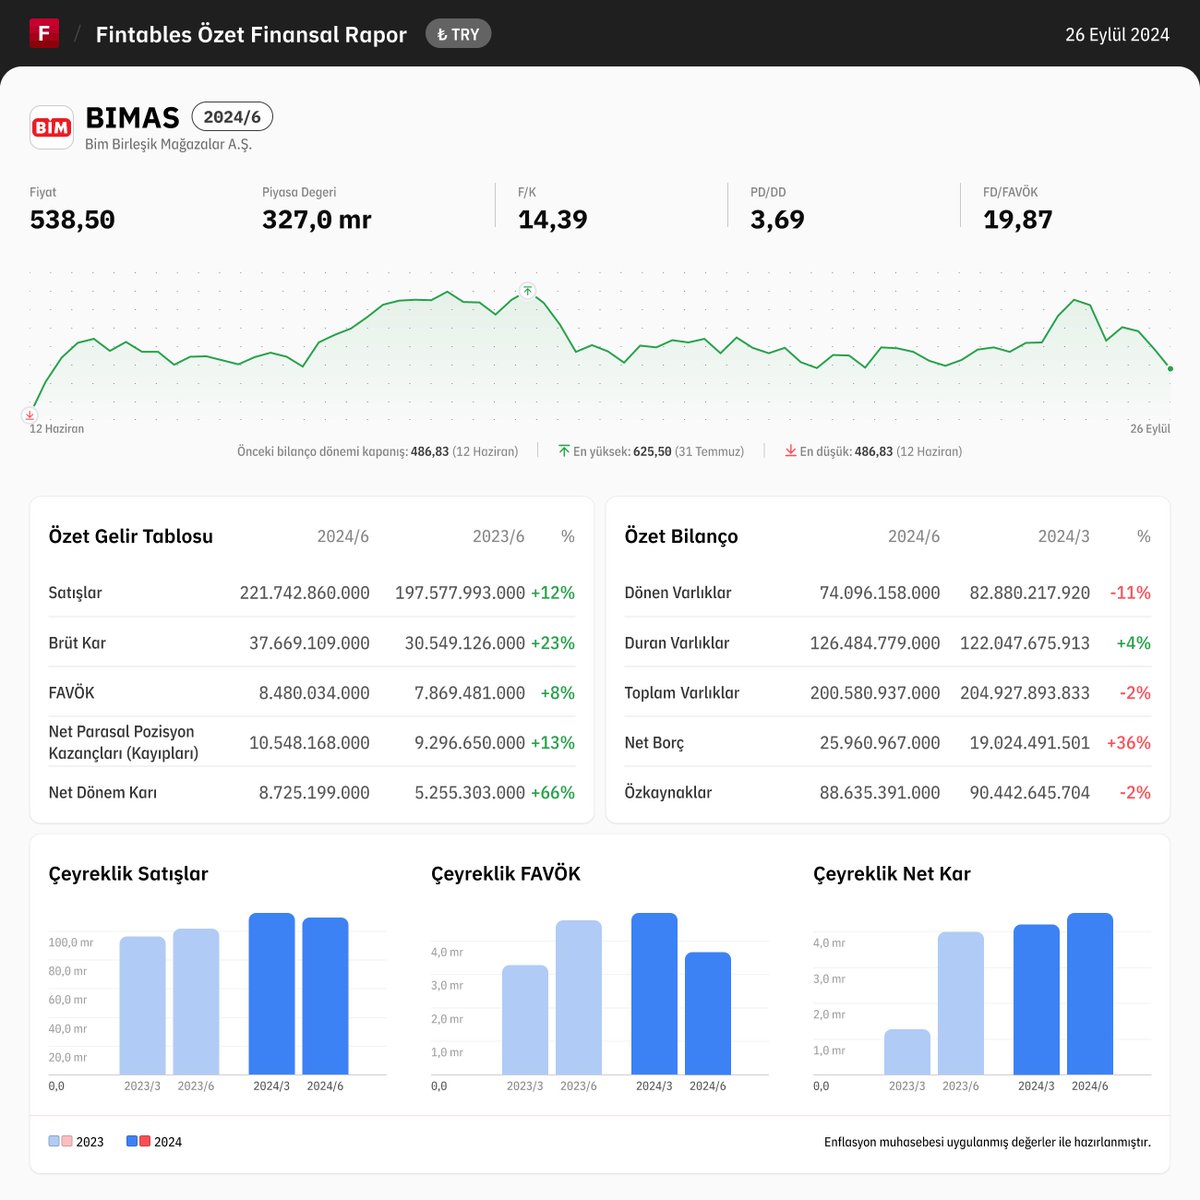Click the Çeyreklik Net Kar chart title
Screen dimensions: 1200x1200
(x=892, y=873)
